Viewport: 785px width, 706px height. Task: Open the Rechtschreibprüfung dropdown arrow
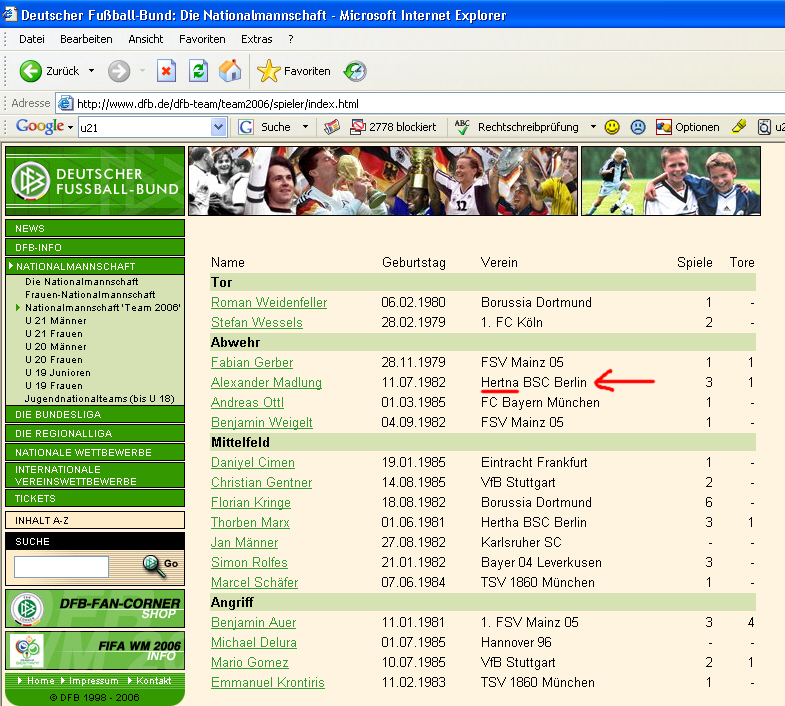593,127
